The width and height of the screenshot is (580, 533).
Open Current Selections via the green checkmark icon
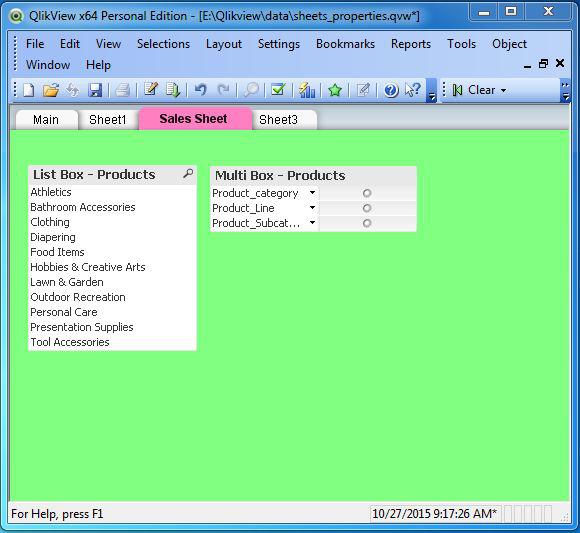pos(278,90)
